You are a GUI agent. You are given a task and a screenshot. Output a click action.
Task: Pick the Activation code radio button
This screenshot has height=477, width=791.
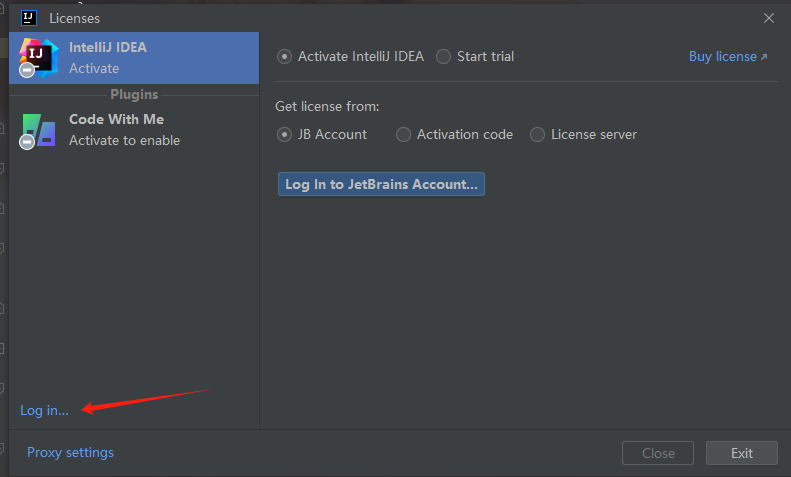pos(404,134)
